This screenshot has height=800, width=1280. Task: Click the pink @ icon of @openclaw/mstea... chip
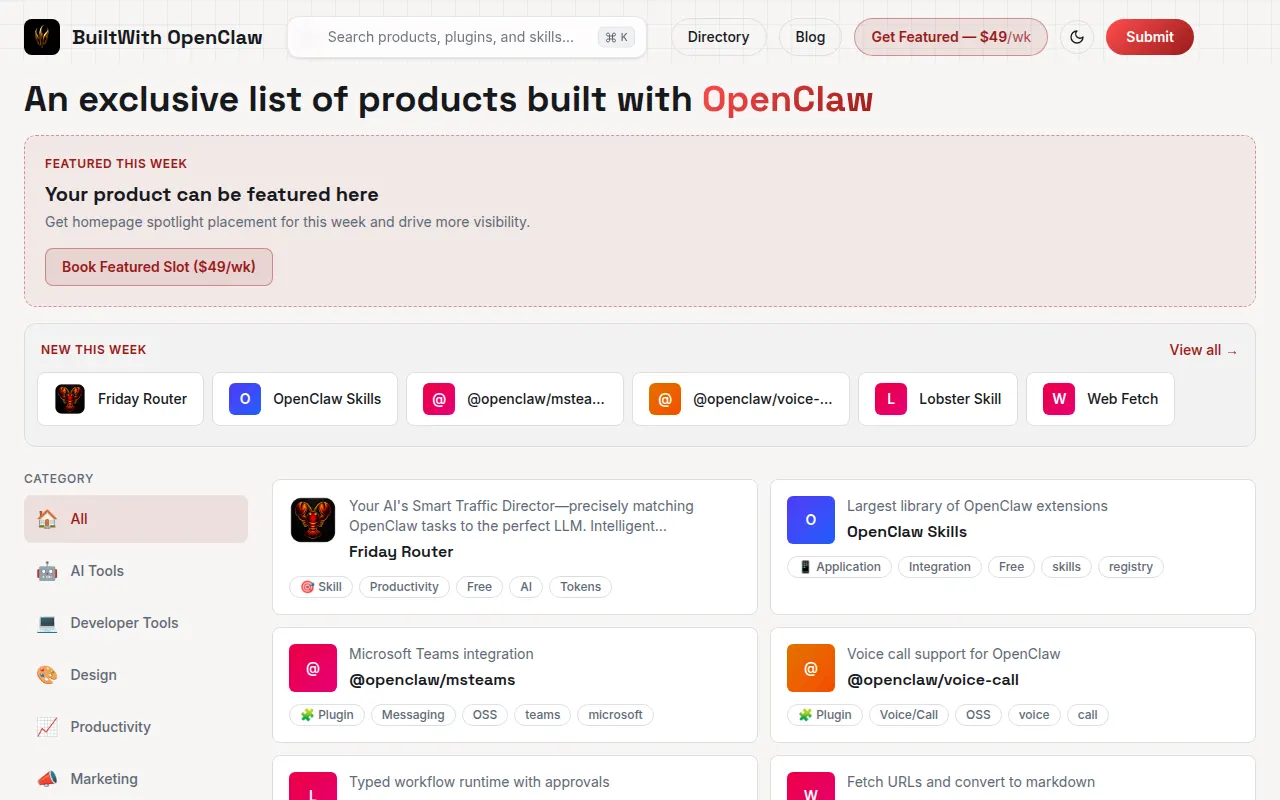[x=439, y=399]
